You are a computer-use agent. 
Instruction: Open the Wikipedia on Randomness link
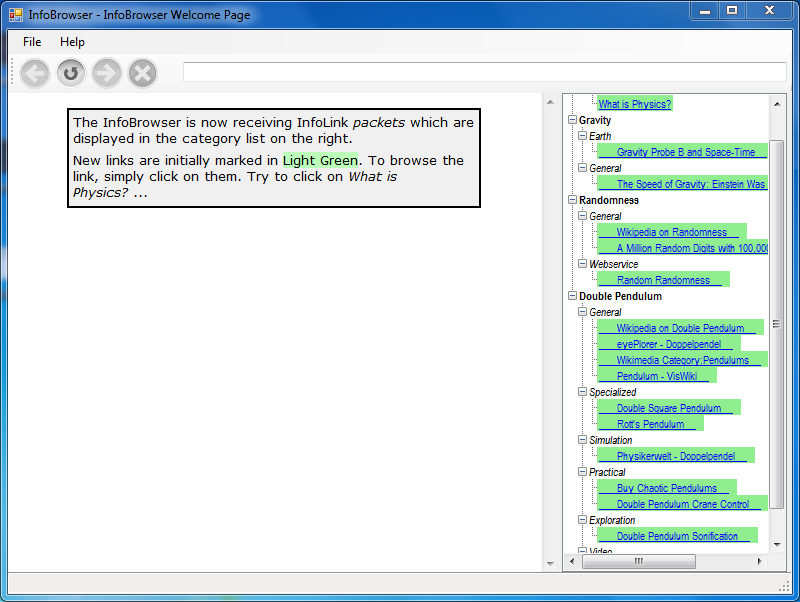[x=671, y=232]
